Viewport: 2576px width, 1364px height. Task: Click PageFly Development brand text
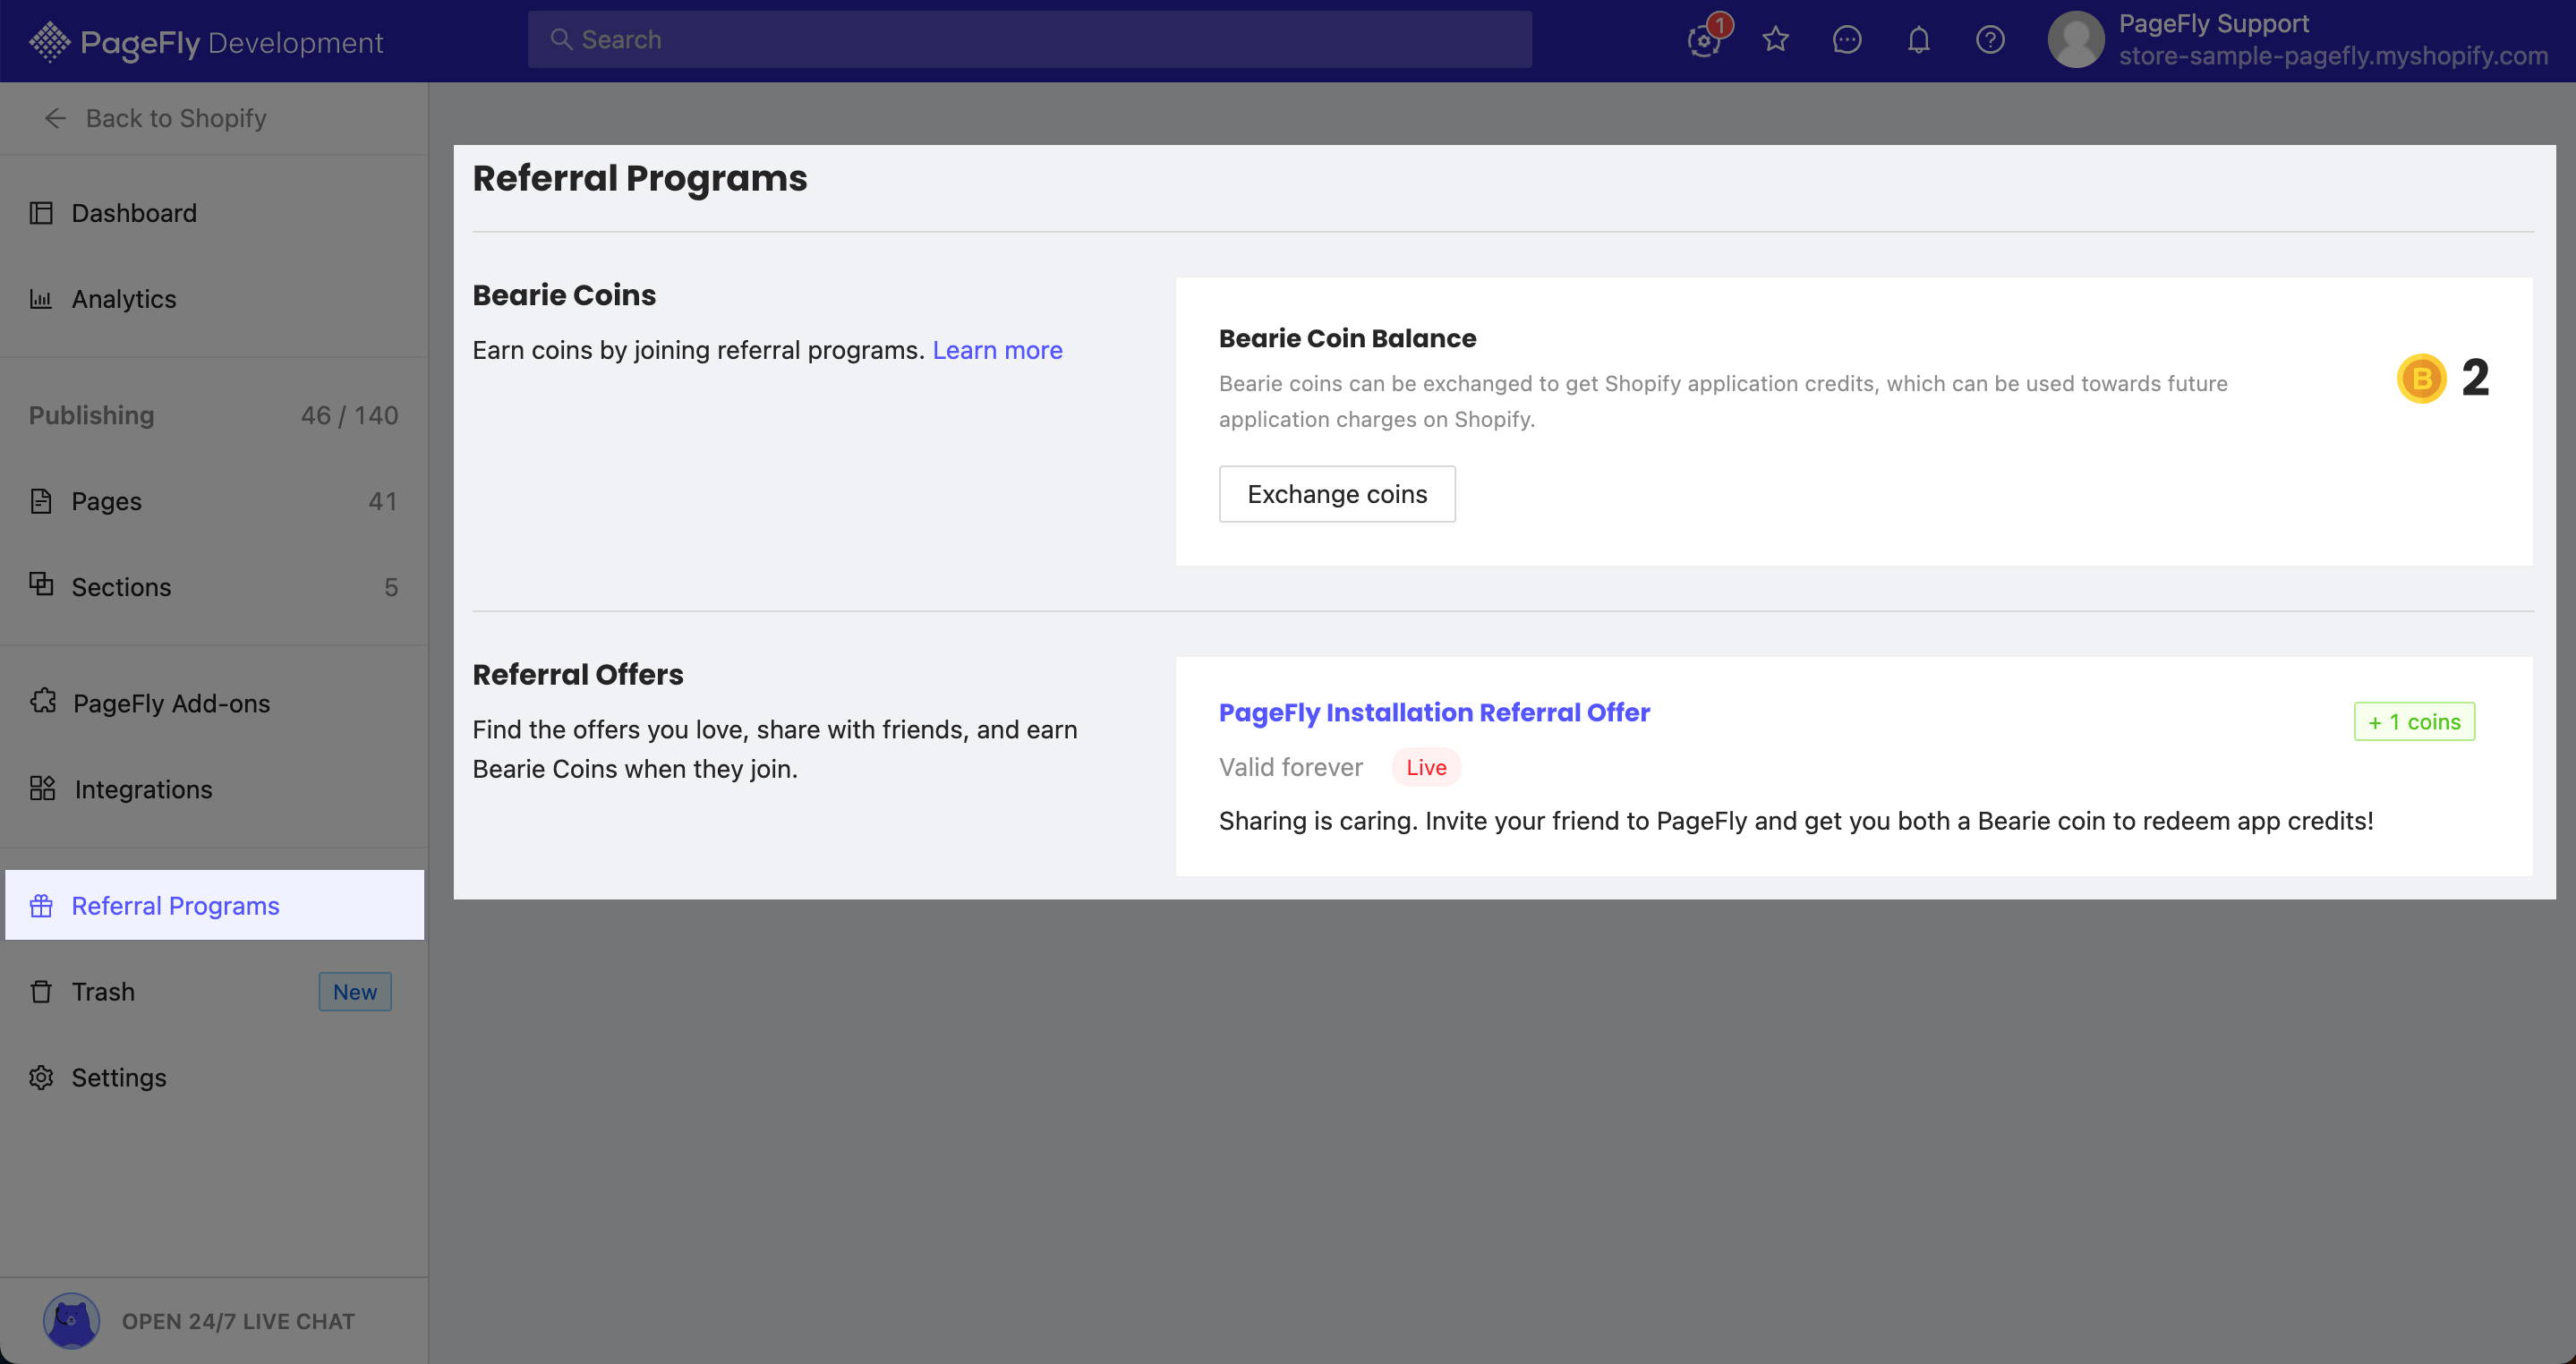231,43
